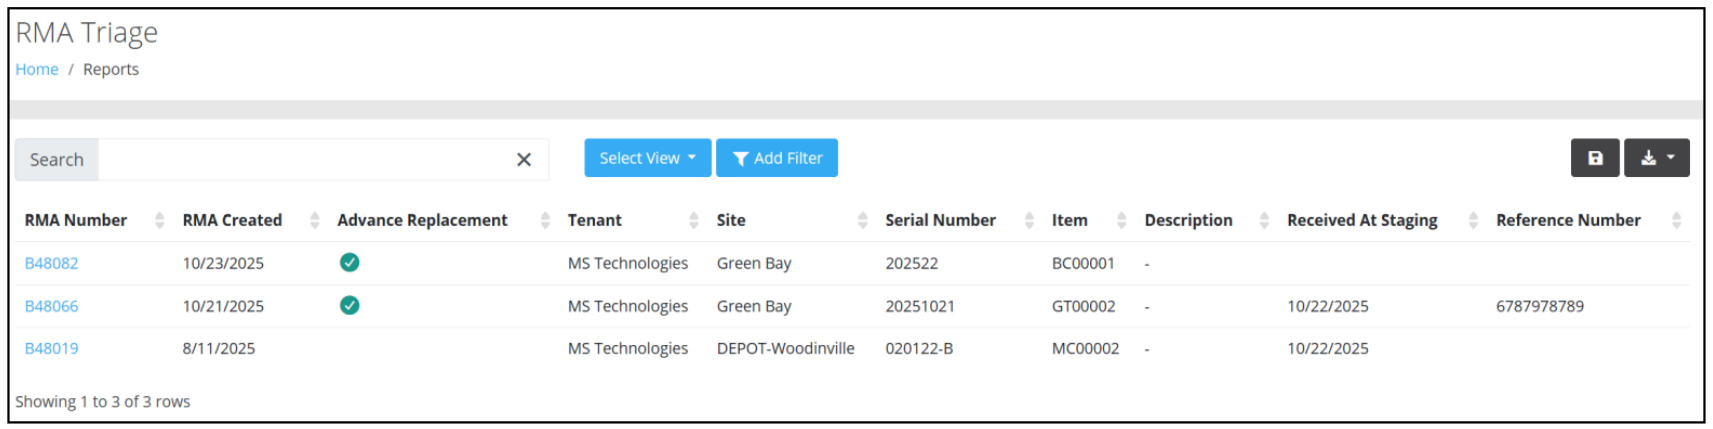Open RMA B48066 link
The height and width of the screenshot is (429, 1713).
(x=51, y=306)
